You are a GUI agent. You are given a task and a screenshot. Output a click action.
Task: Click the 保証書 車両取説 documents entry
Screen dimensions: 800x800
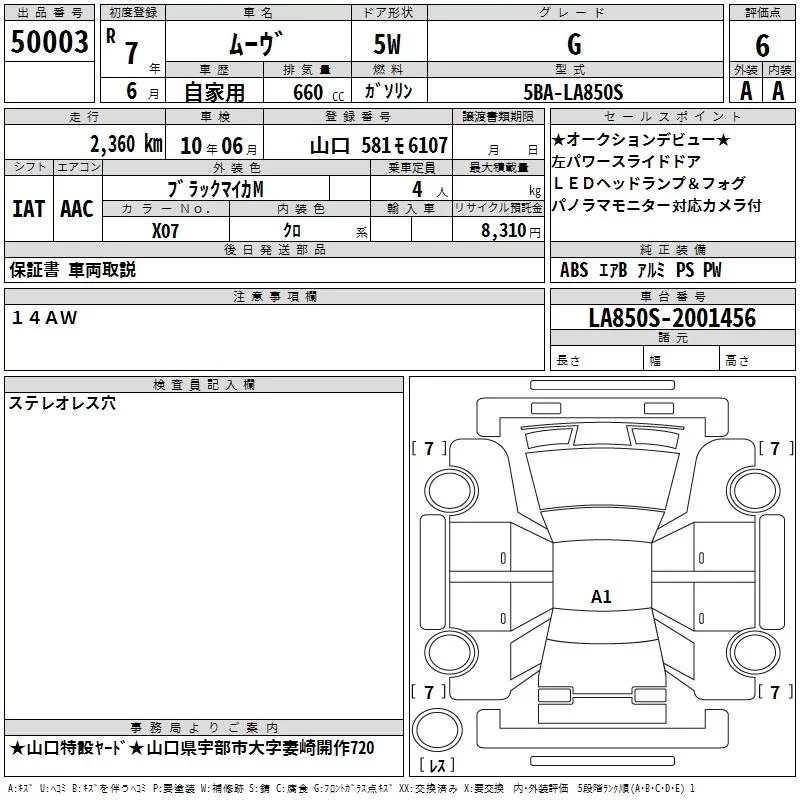click(72, 270)
